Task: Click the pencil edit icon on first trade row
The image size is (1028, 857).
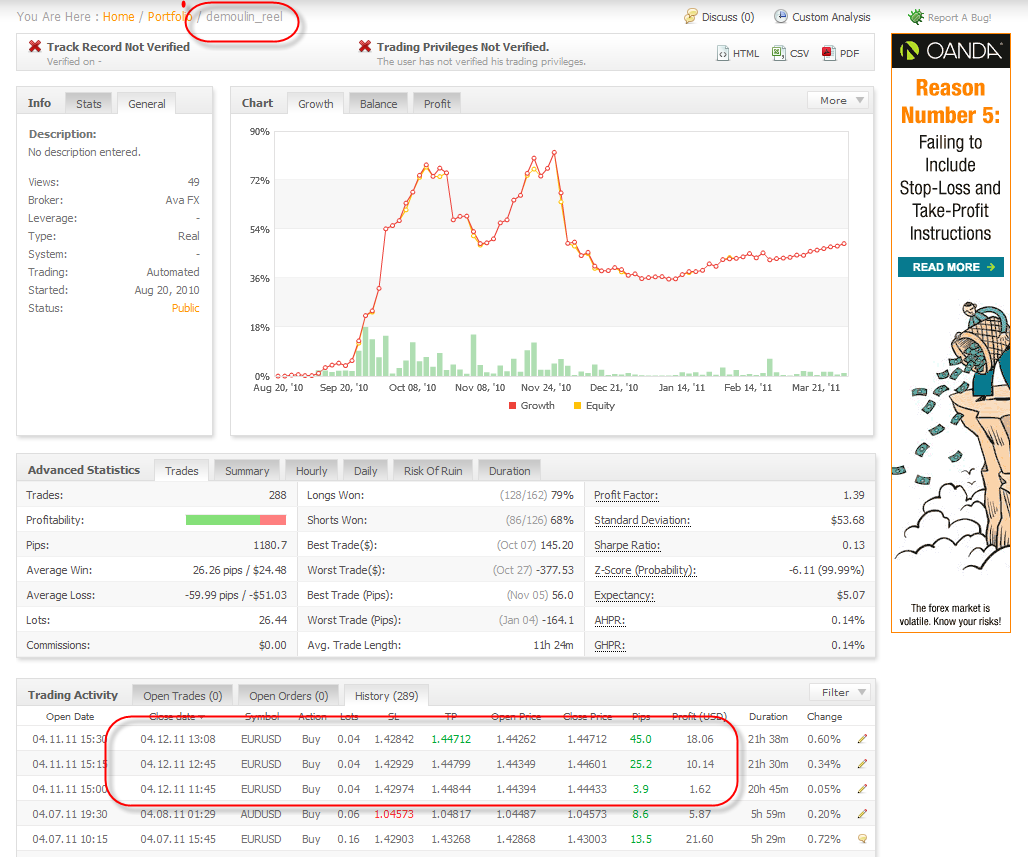Action: pyautogui.click(x=862, y=739)
